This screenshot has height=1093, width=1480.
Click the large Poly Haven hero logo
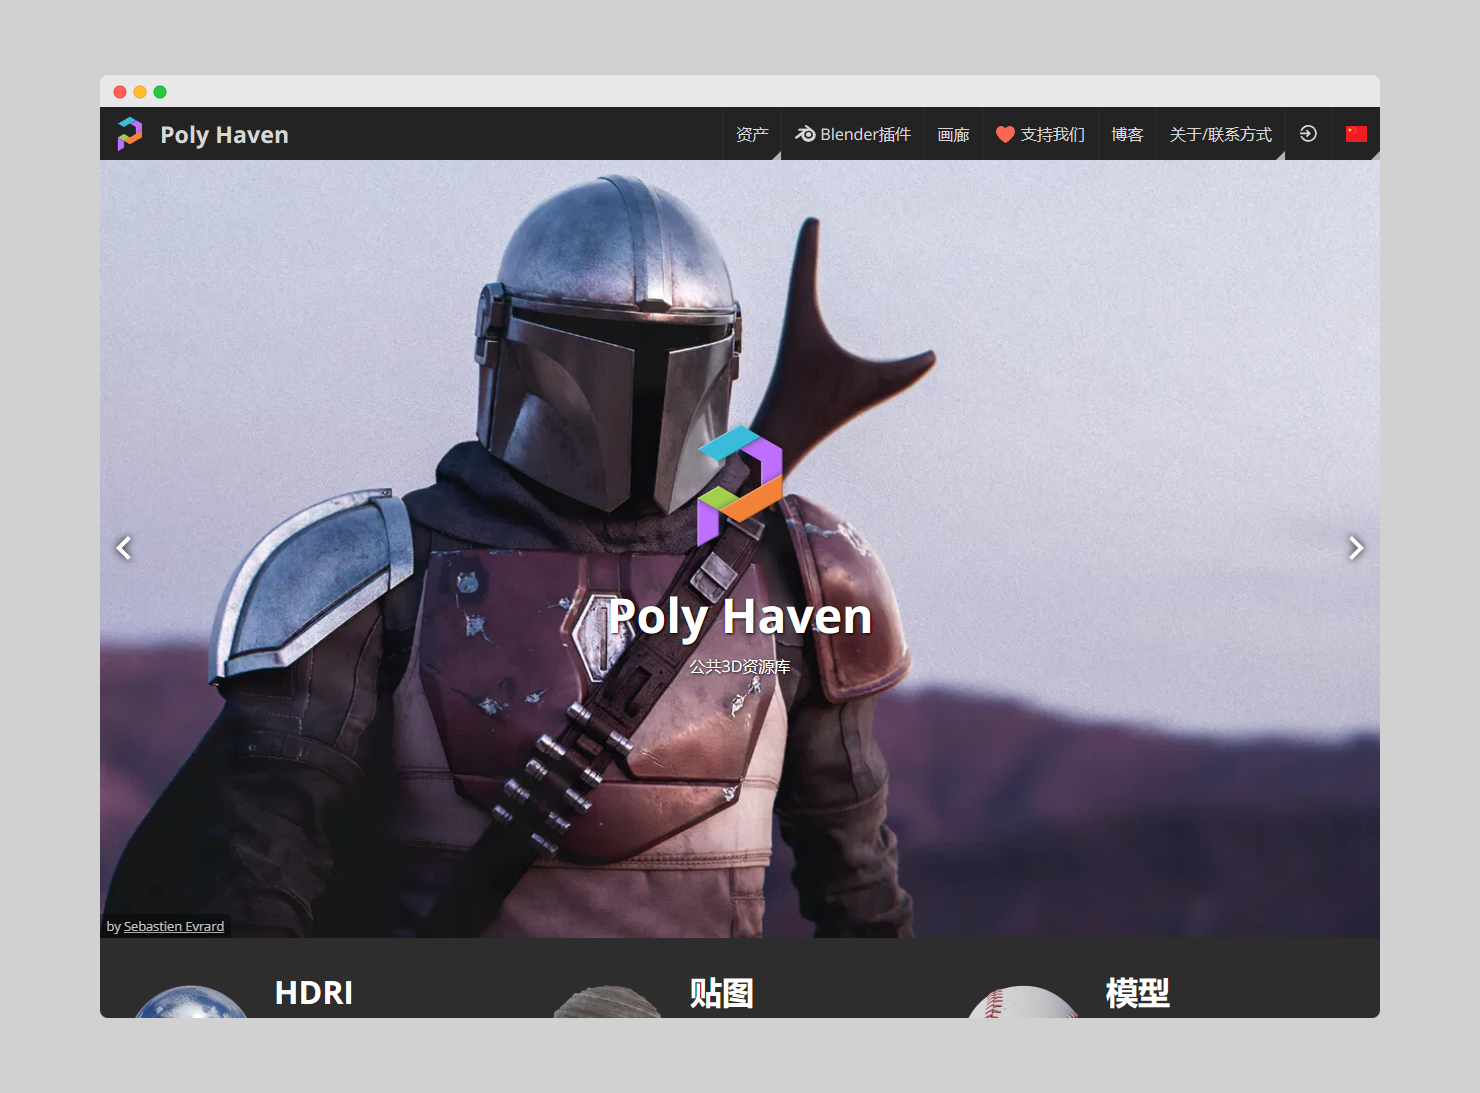click(x=740, y=485)
